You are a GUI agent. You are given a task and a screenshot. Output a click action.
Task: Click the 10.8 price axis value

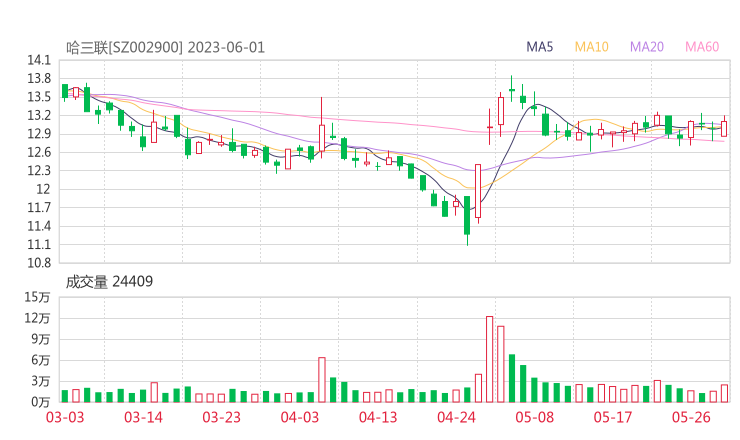tap(39, 262)
